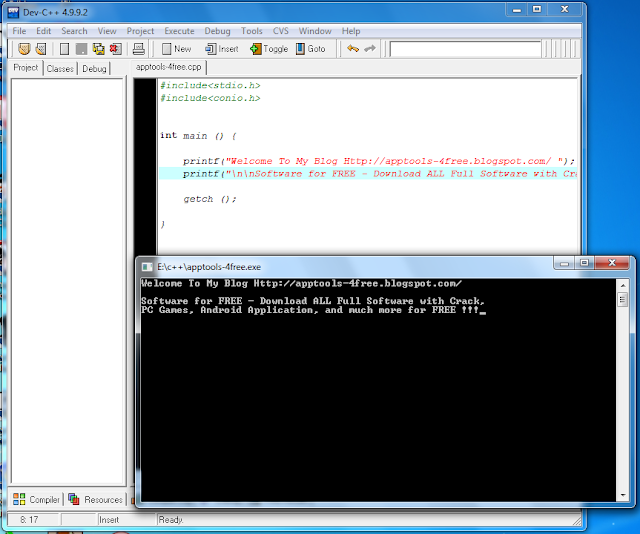Image resolution: width=640 pixels, height=534 pixels.
Task: Click the printf 'Welcome To My Blog' line
Action: (x=379, y=161)
